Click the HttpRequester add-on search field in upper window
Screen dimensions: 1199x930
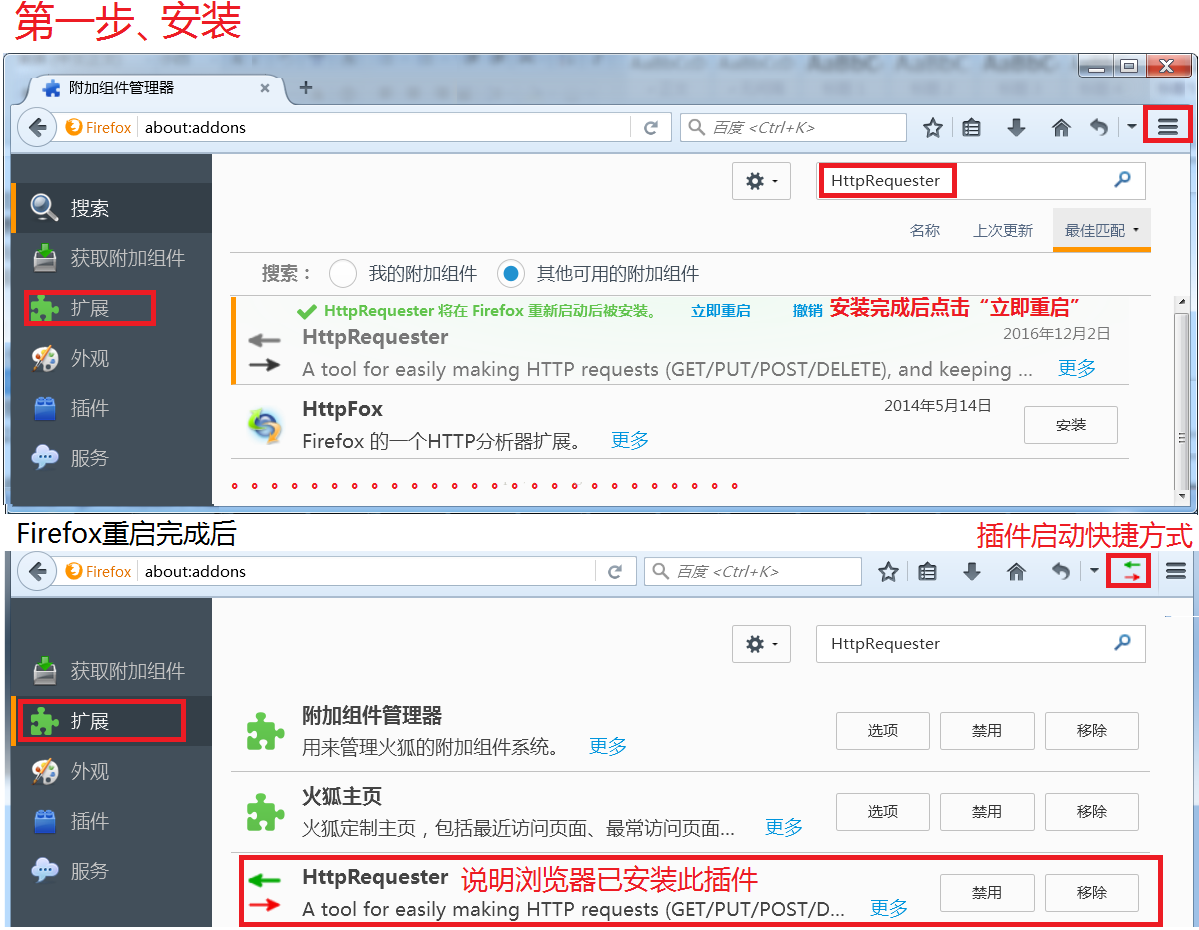(980, 180)
